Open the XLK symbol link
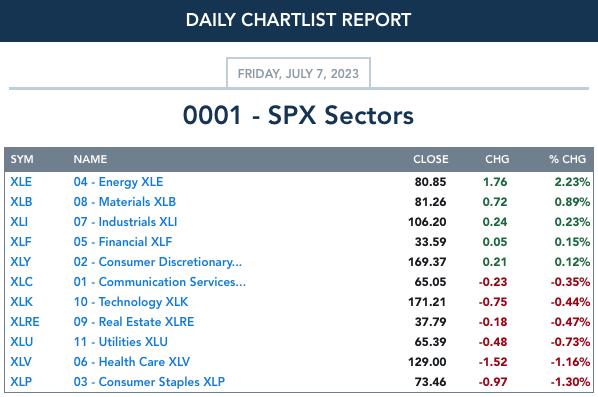This screenshot has width=598, height=397. coord(21,302)
